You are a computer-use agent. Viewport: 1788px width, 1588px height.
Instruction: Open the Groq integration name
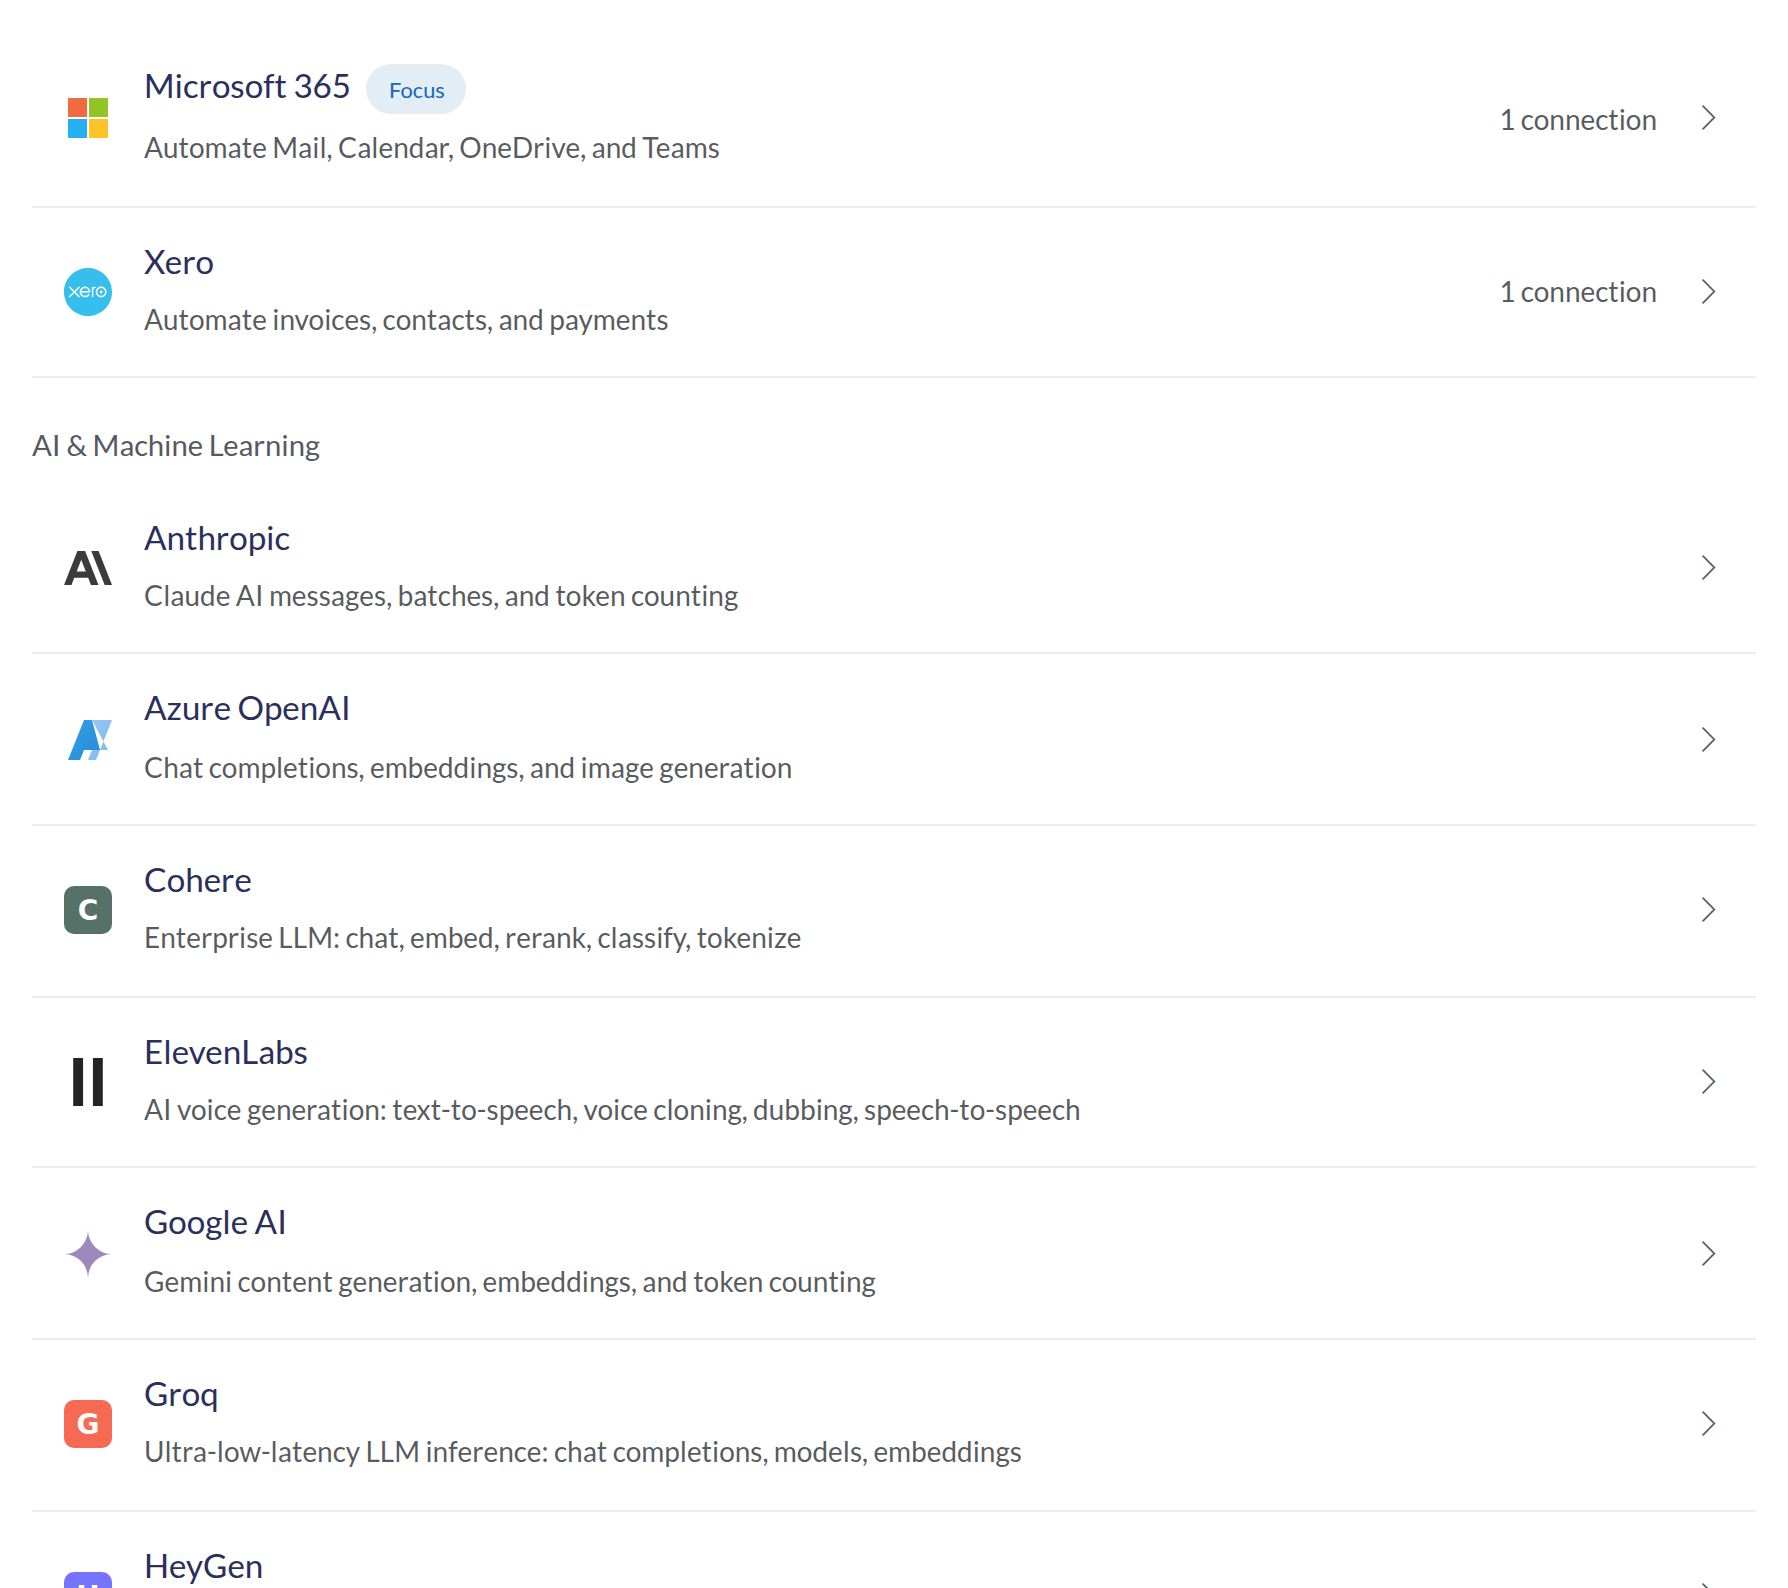181,1395
